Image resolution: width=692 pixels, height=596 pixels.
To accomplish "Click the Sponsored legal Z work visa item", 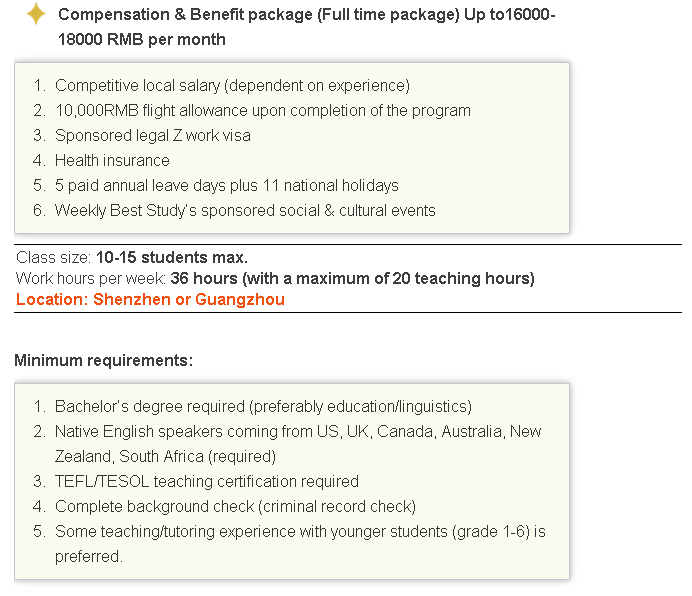I will (153, 136).
